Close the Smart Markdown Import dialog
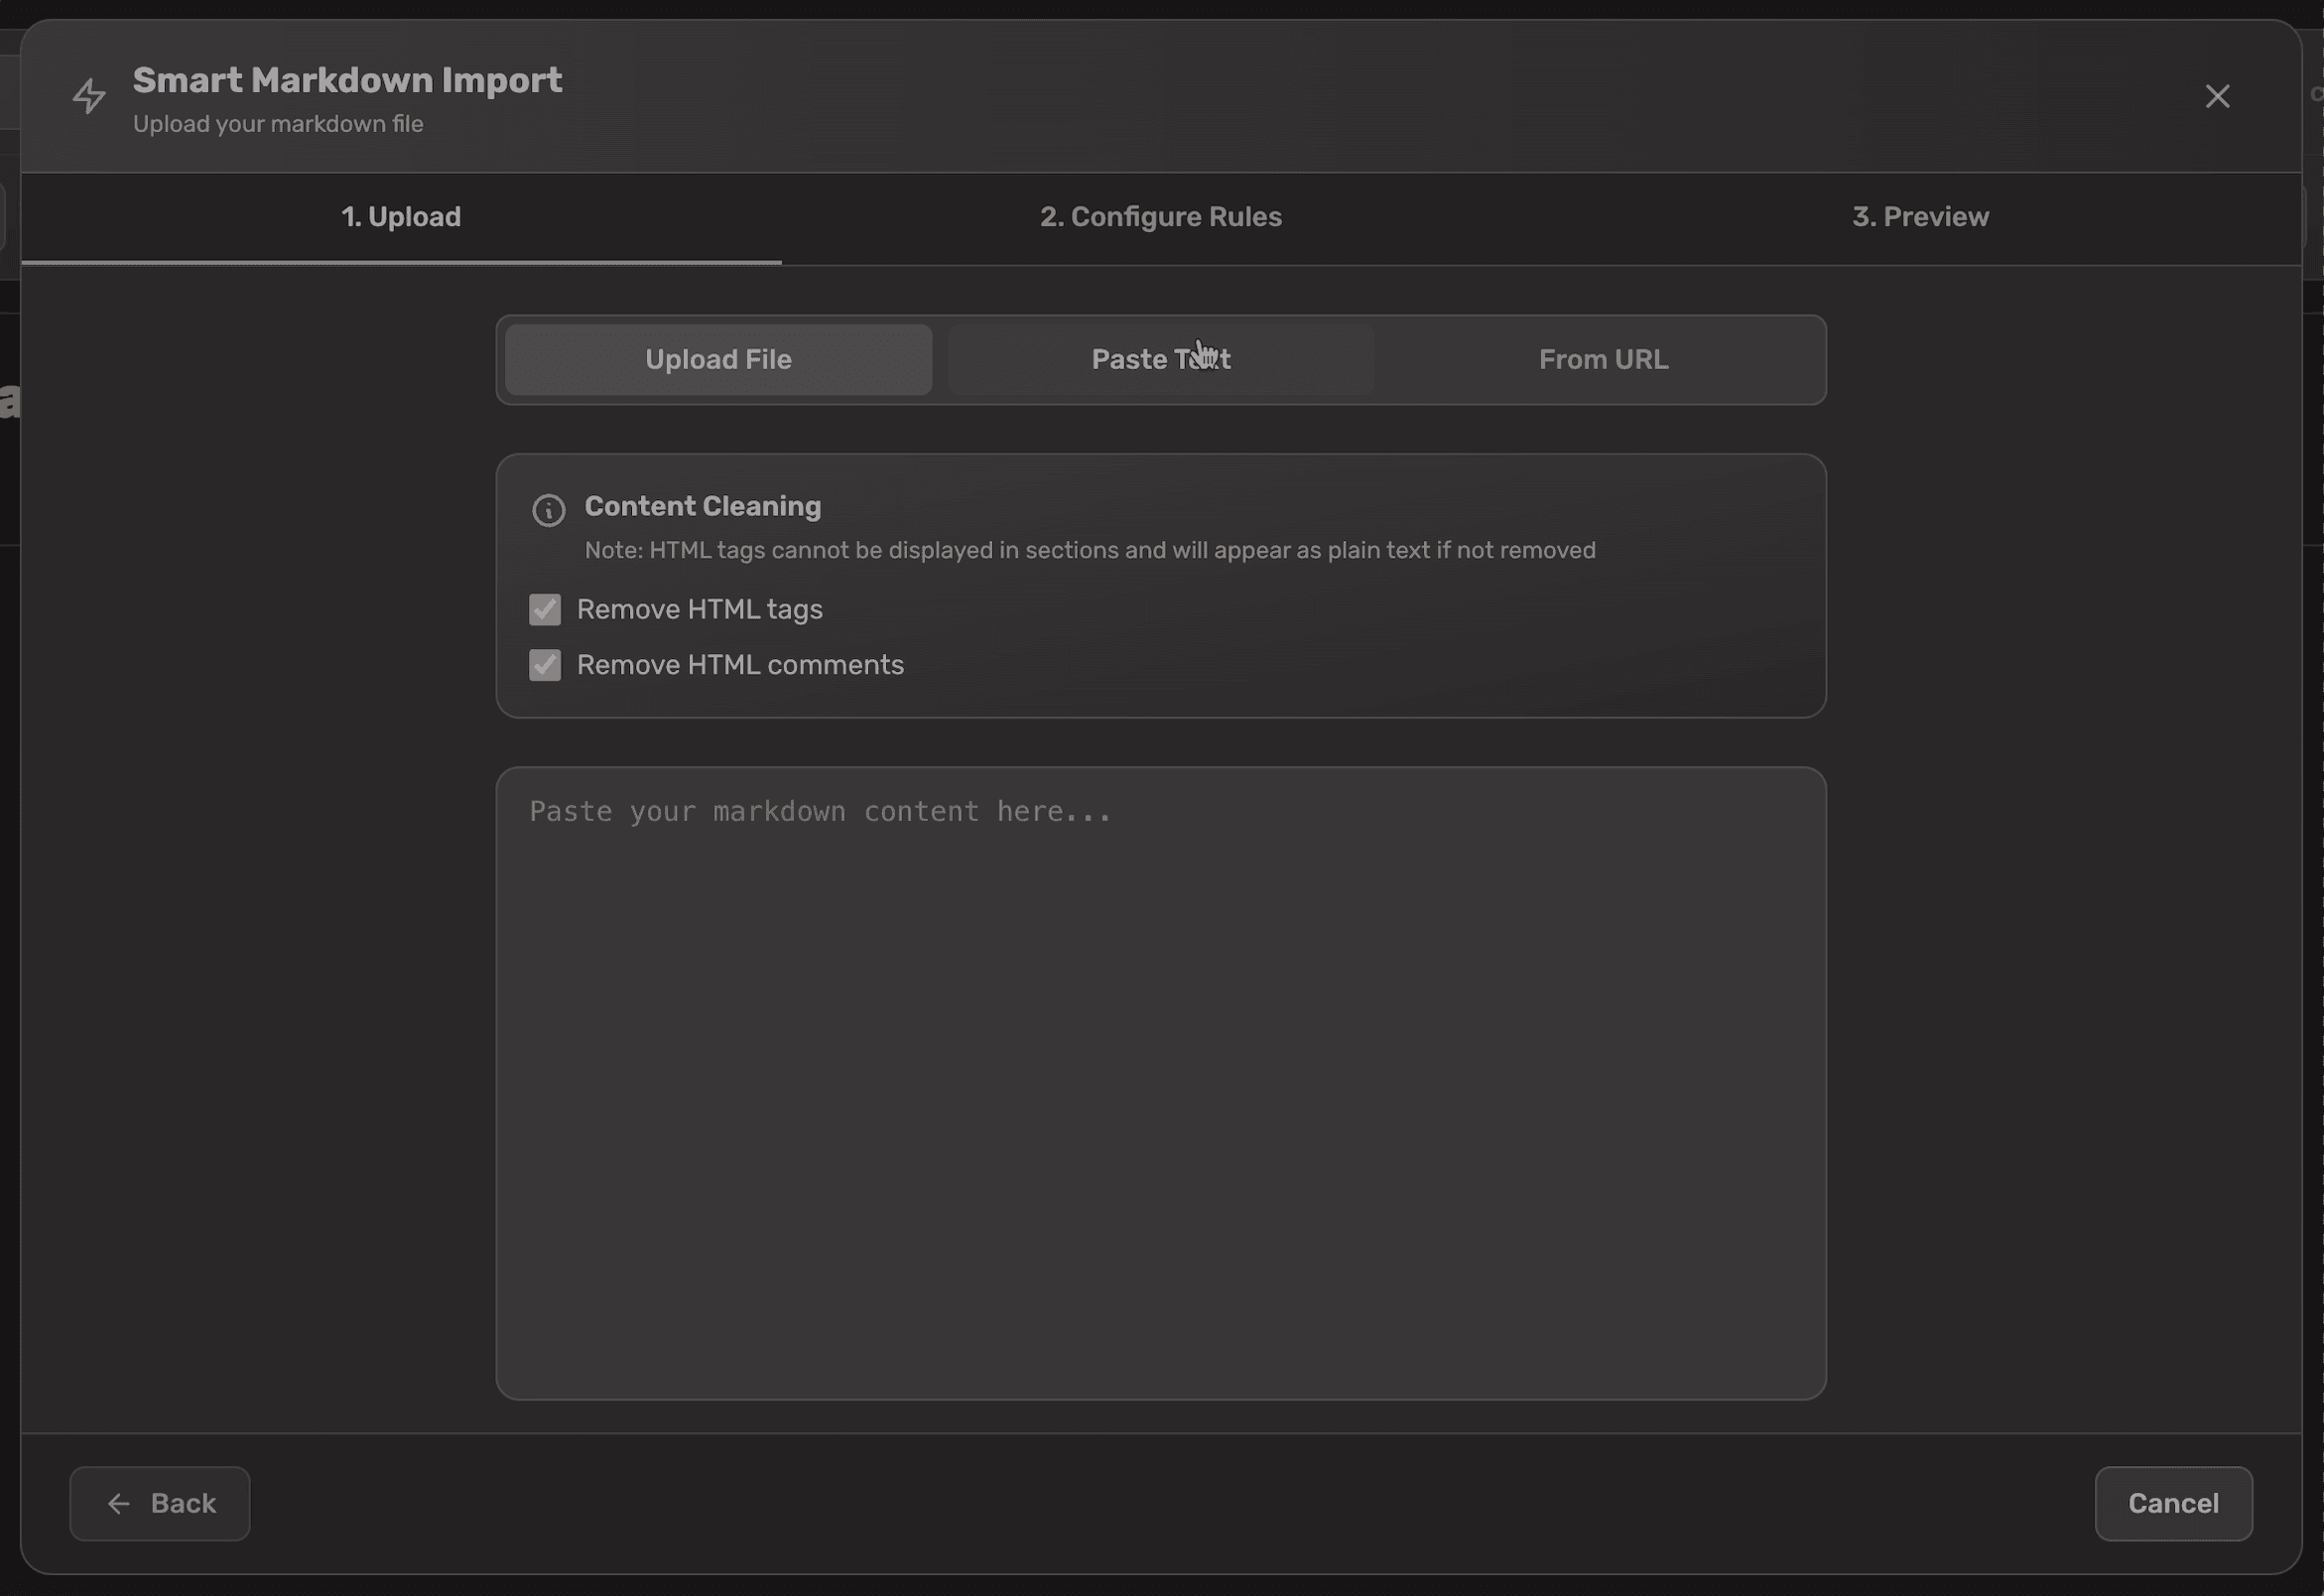This screenshot has height=1596, width=2324. (2218, 96)
